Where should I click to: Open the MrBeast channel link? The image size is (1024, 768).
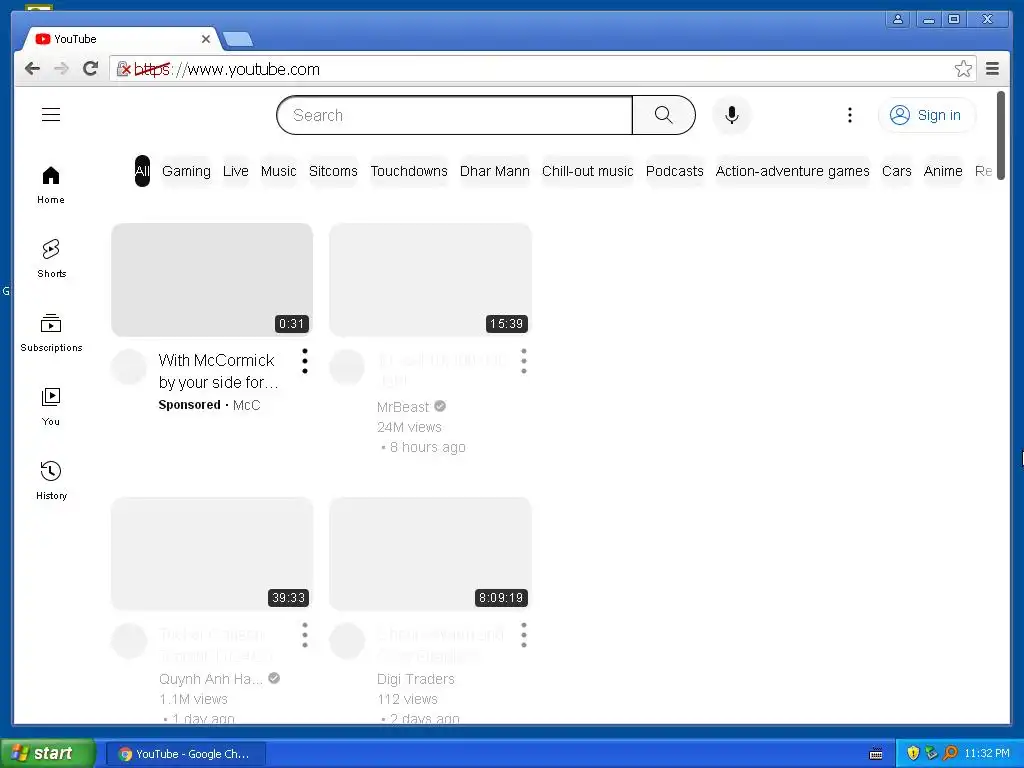point(402,407)
